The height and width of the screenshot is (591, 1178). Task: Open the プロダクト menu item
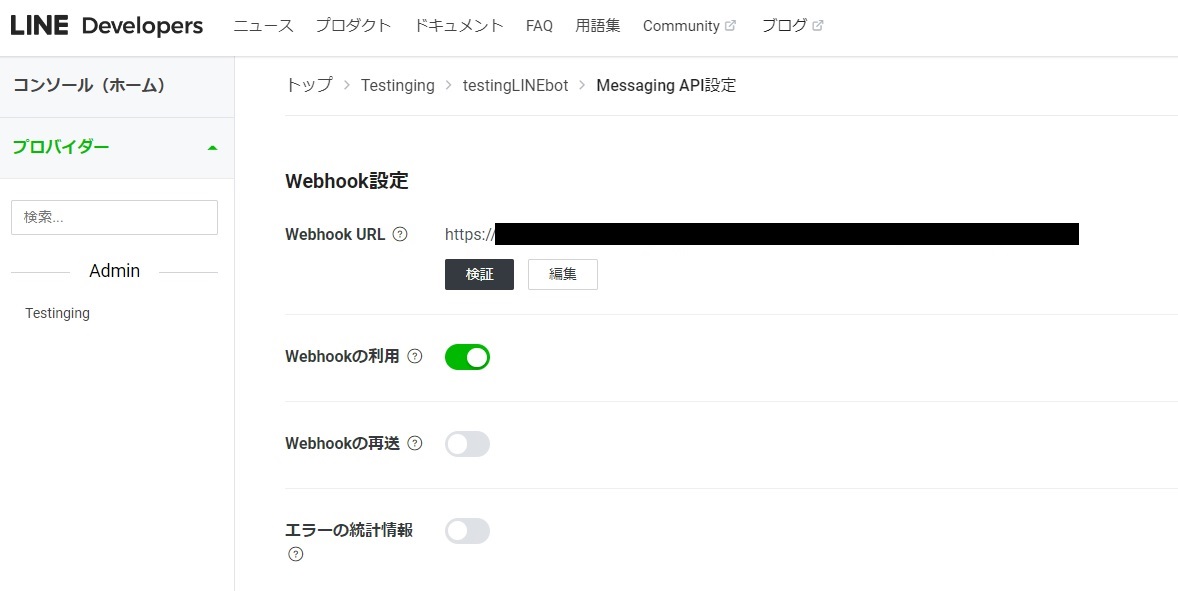tap(353, 26)
